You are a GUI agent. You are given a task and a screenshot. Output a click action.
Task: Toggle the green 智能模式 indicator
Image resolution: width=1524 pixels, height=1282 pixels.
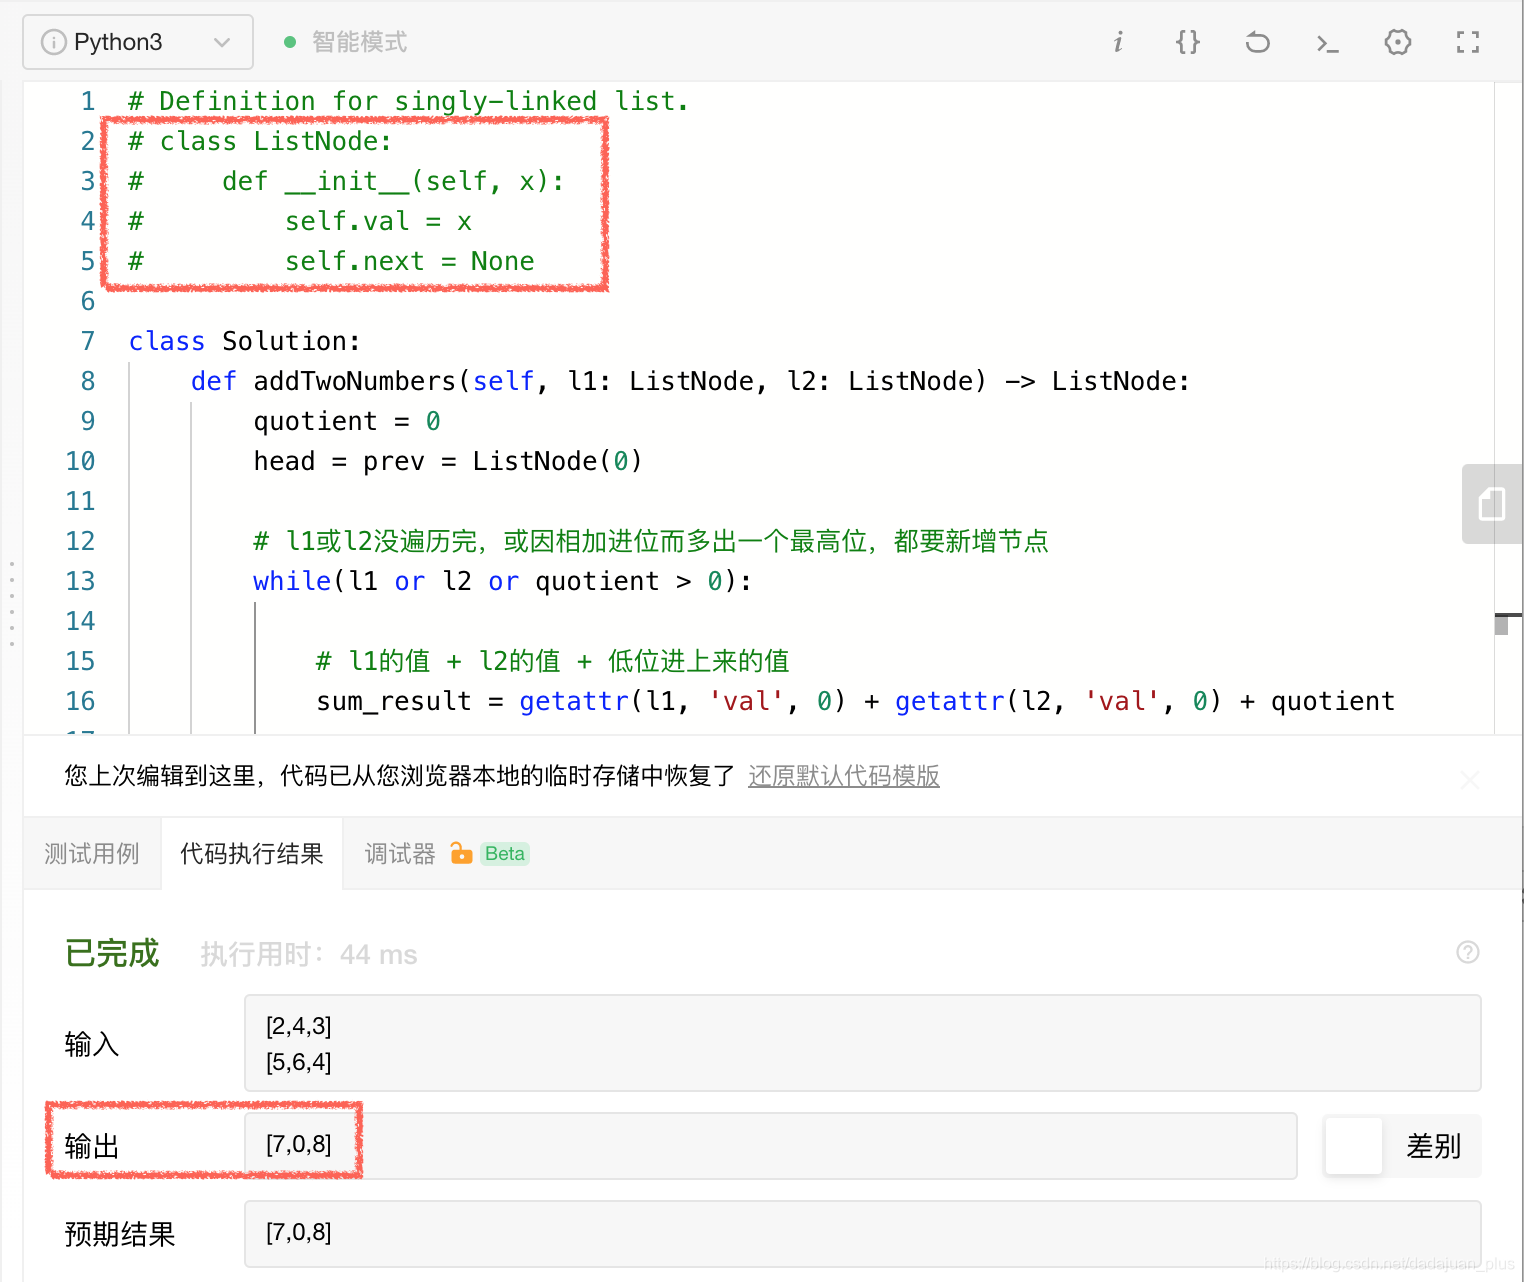290,42
